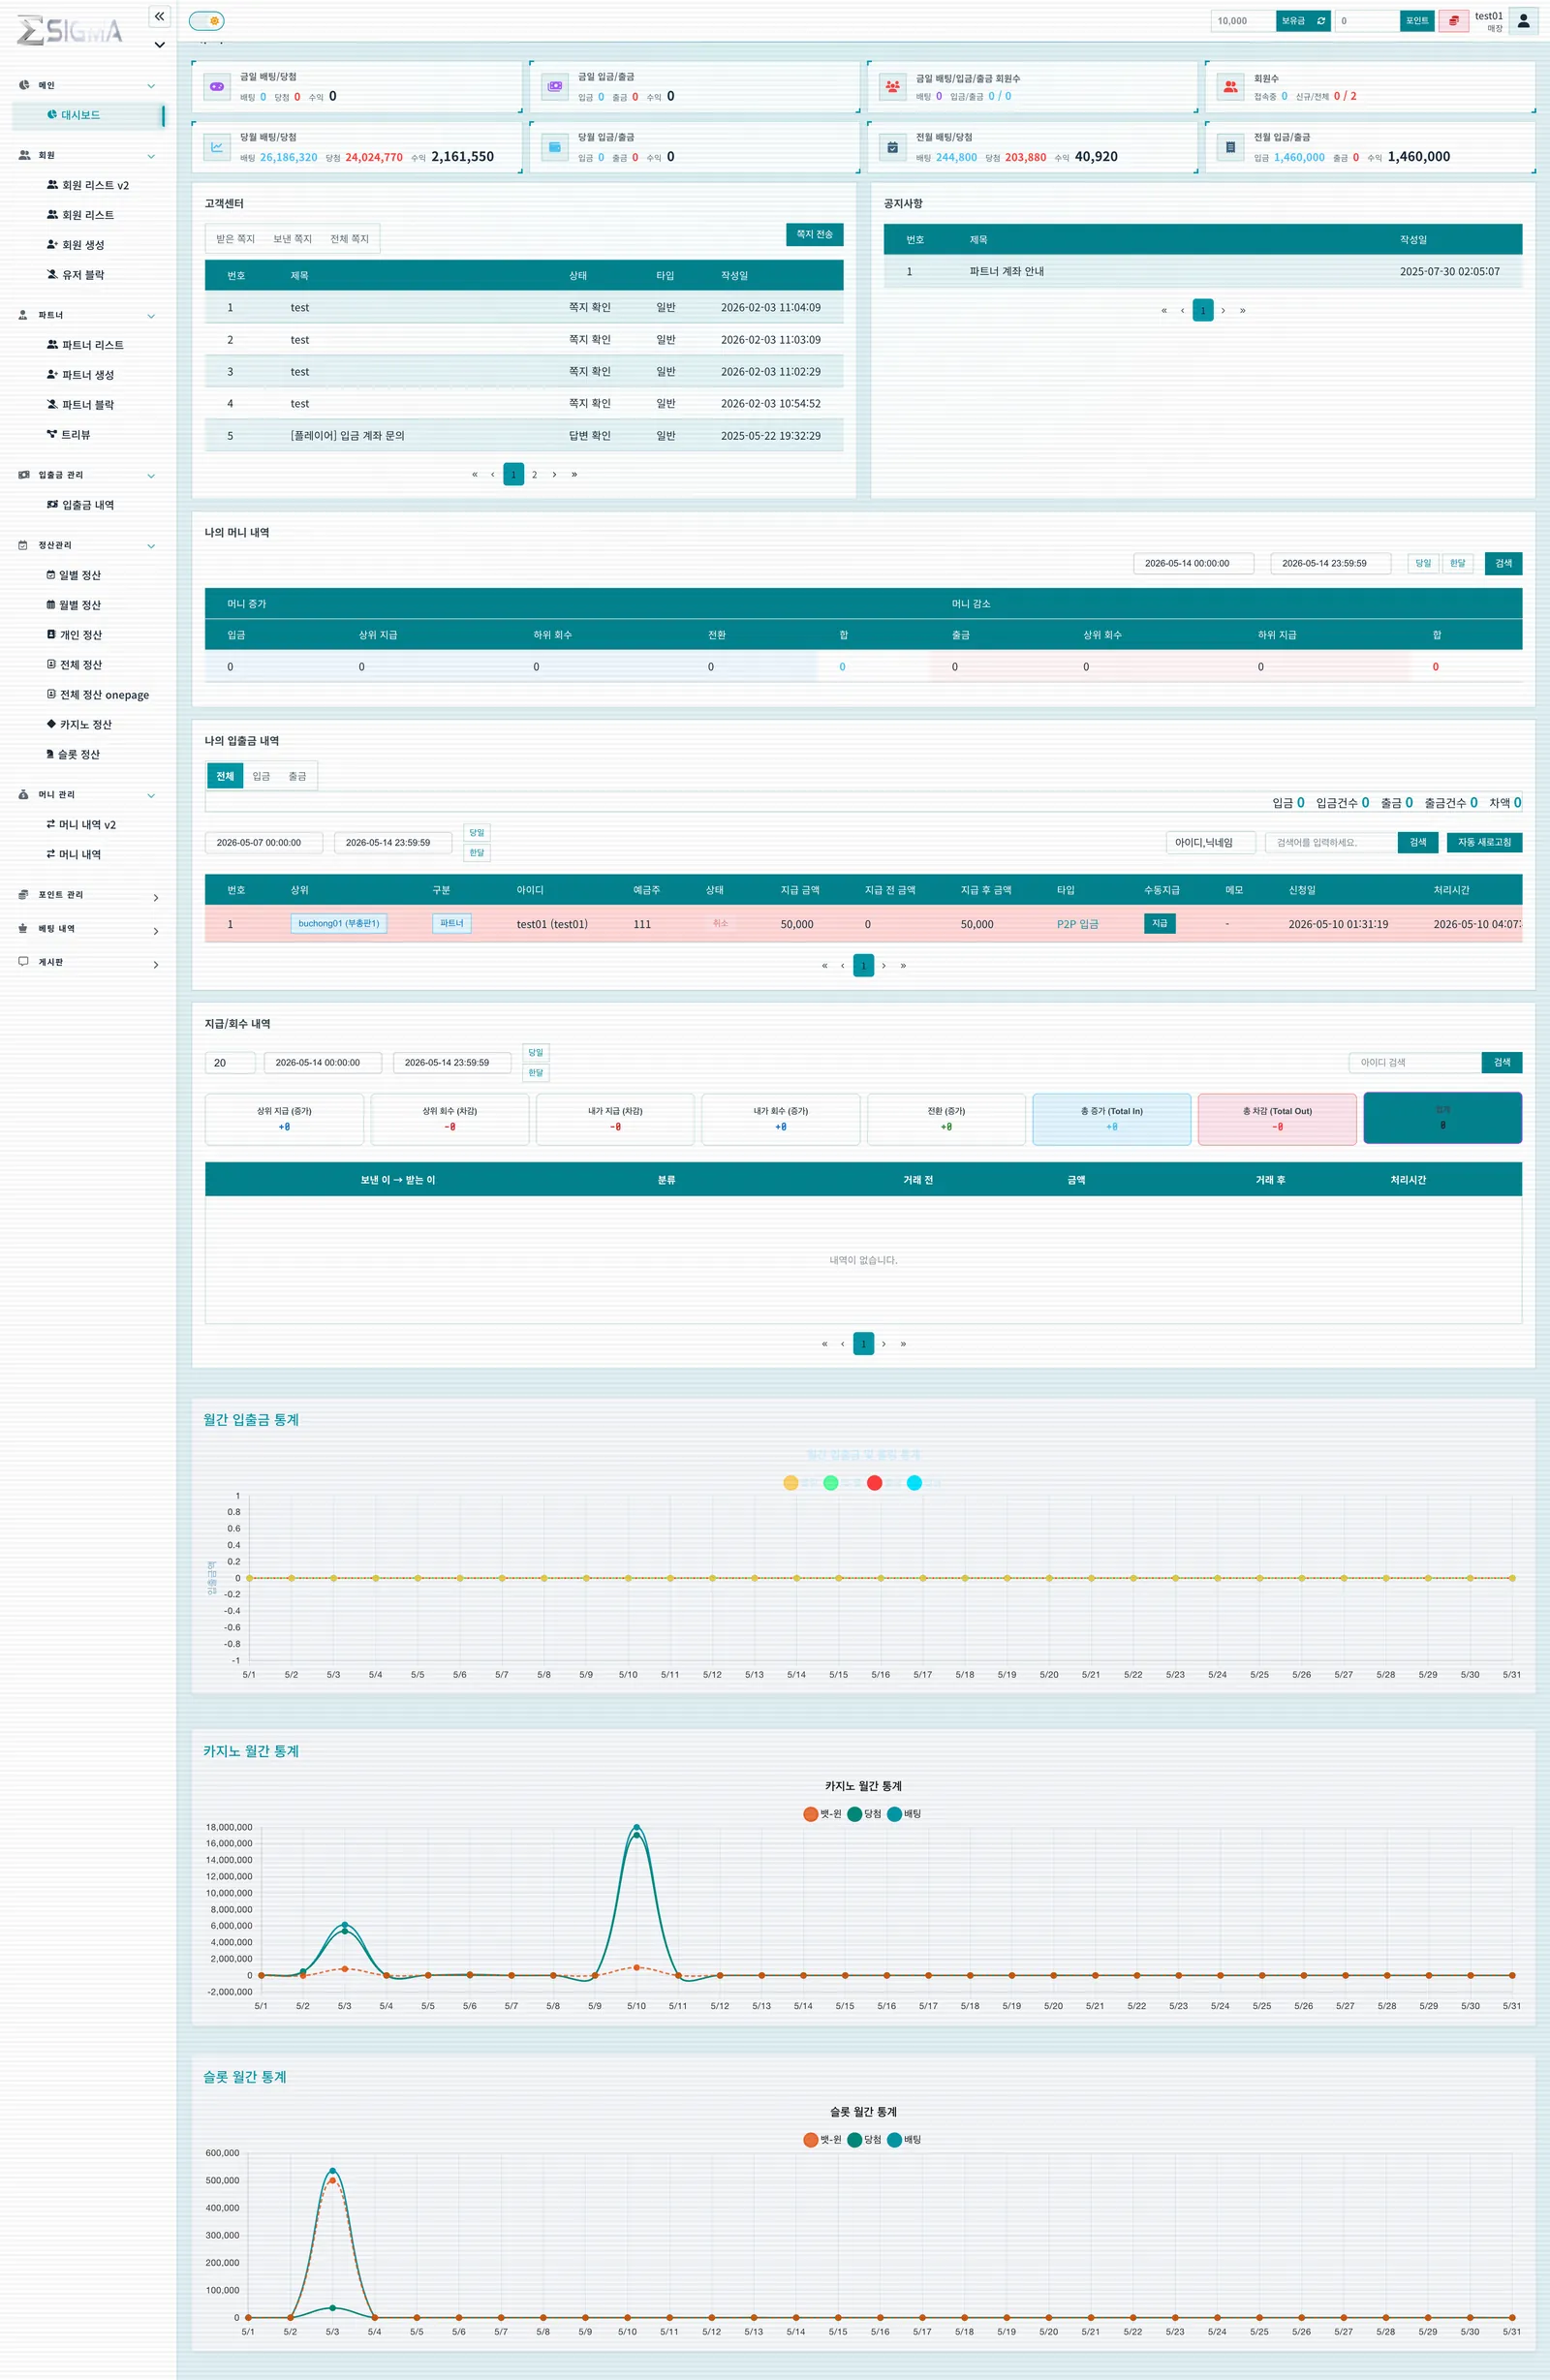The image size is (1550, 2380).
Task: Open 카지노 정산 sidebar item
Action: coord(79,725)
